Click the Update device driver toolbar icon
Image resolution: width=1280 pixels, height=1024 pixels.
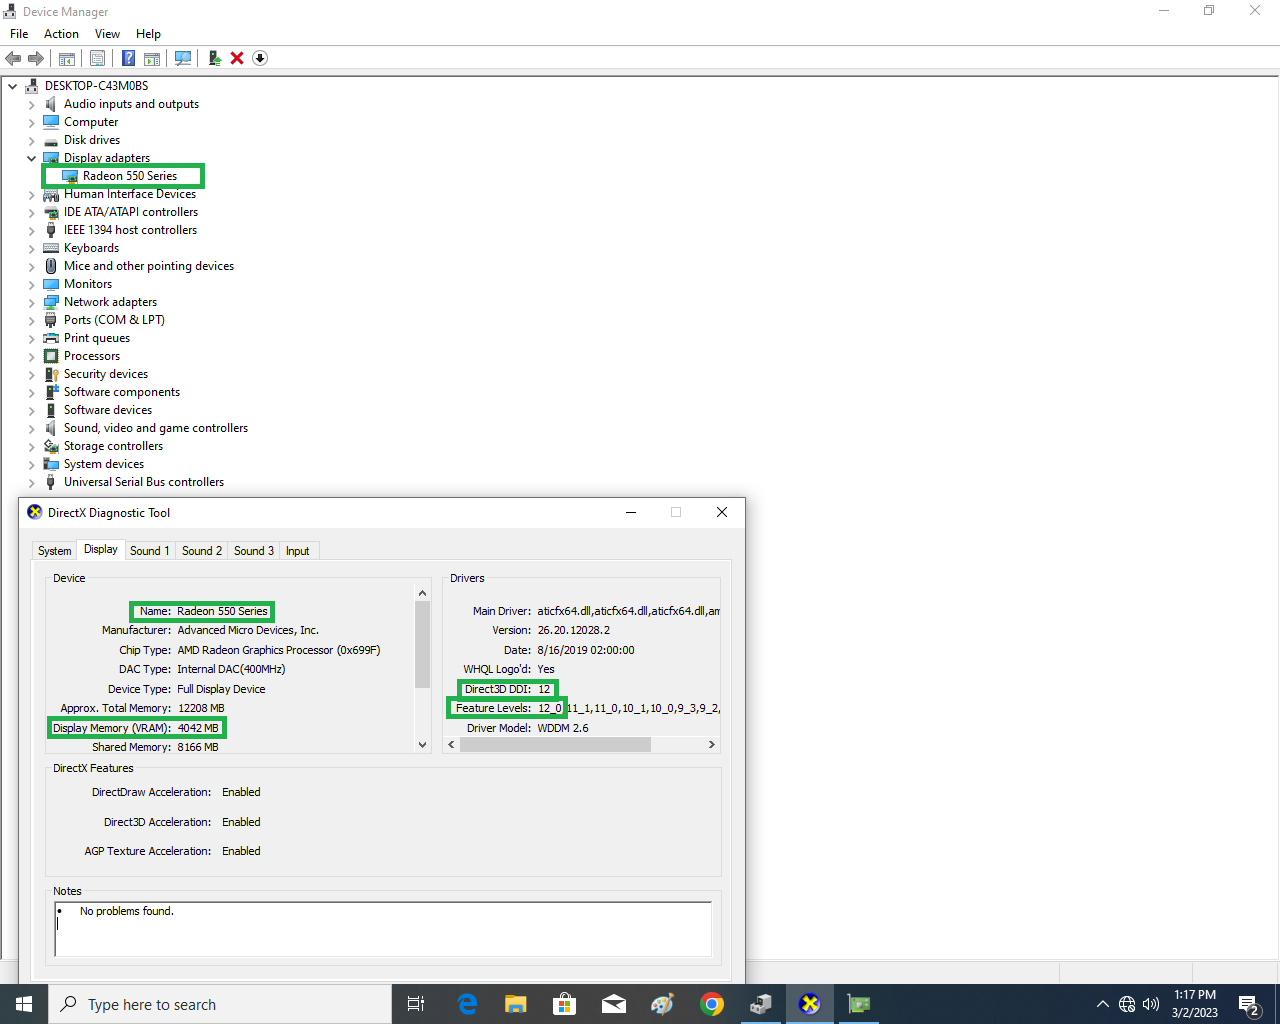coord(214,58)
